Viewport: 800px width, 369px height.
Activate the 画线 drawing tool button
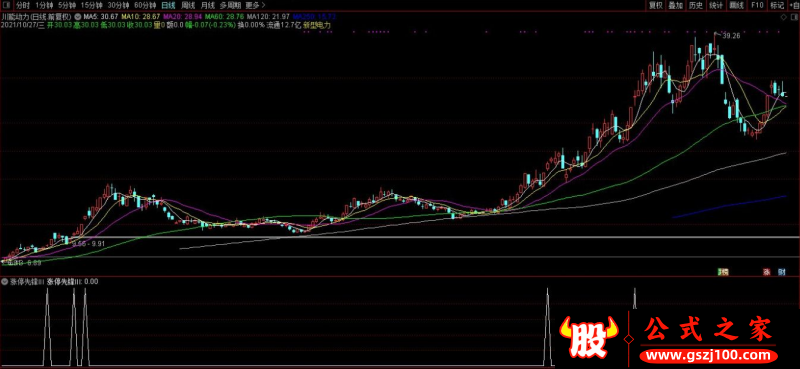(737, 6)
